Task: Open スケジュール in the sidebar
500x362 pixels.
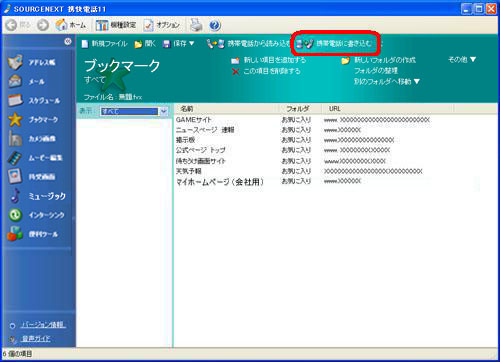Action: pyautogui.click(x=34, y=100)
